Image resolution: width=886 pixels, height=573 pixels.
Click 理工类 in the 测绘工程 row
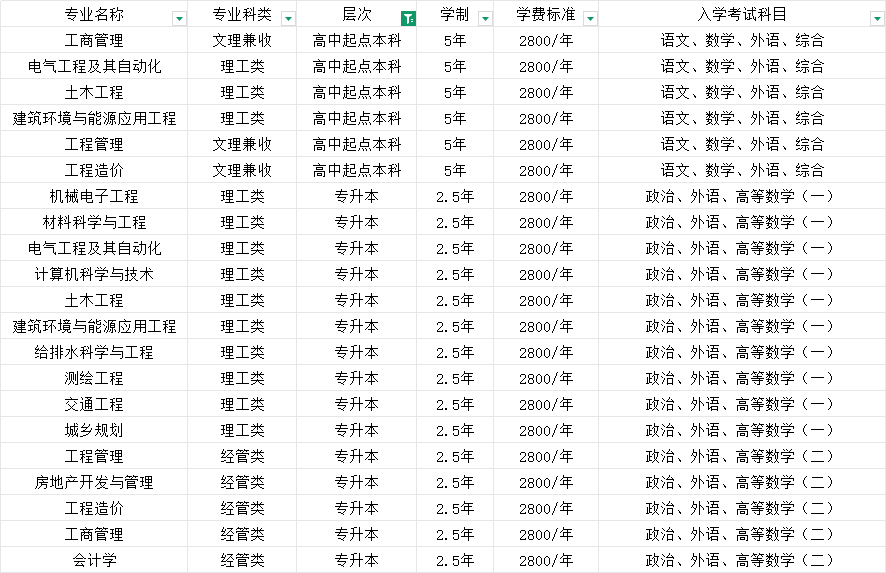pyautogui.click(x=242, y=378)
